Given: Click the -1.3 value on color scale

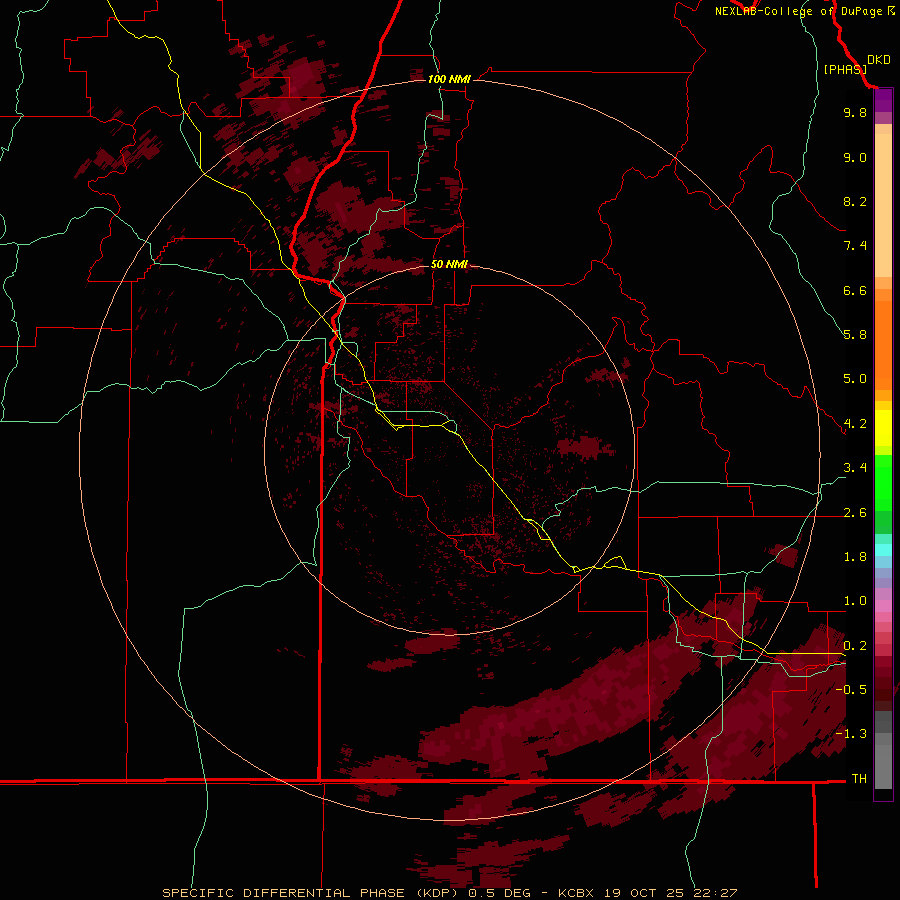Looking at the screenshot, I should (851, 734).
